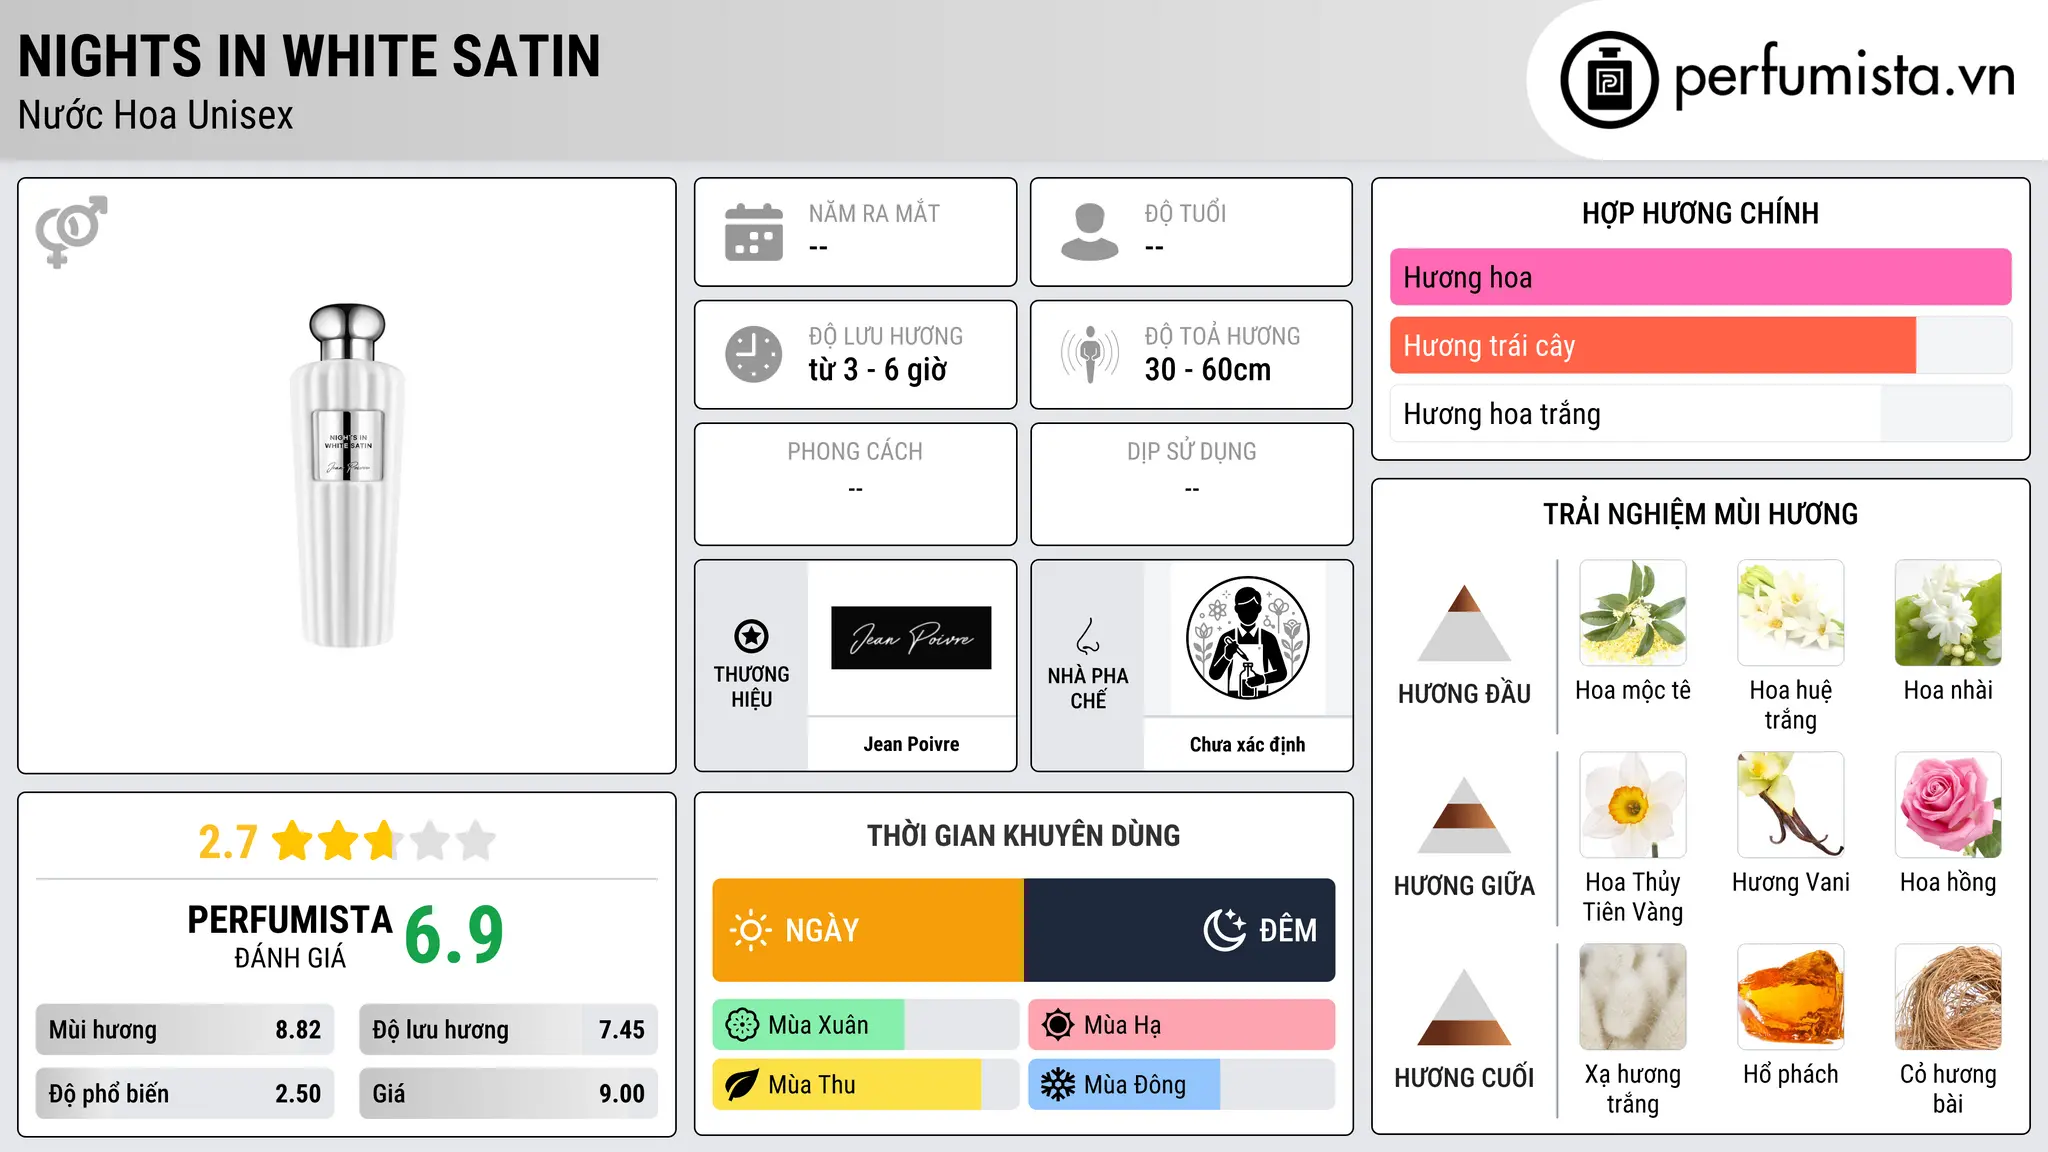Click the unisex gender symbol icon
Viewport: 2048px width, 1152px height.
71,231
